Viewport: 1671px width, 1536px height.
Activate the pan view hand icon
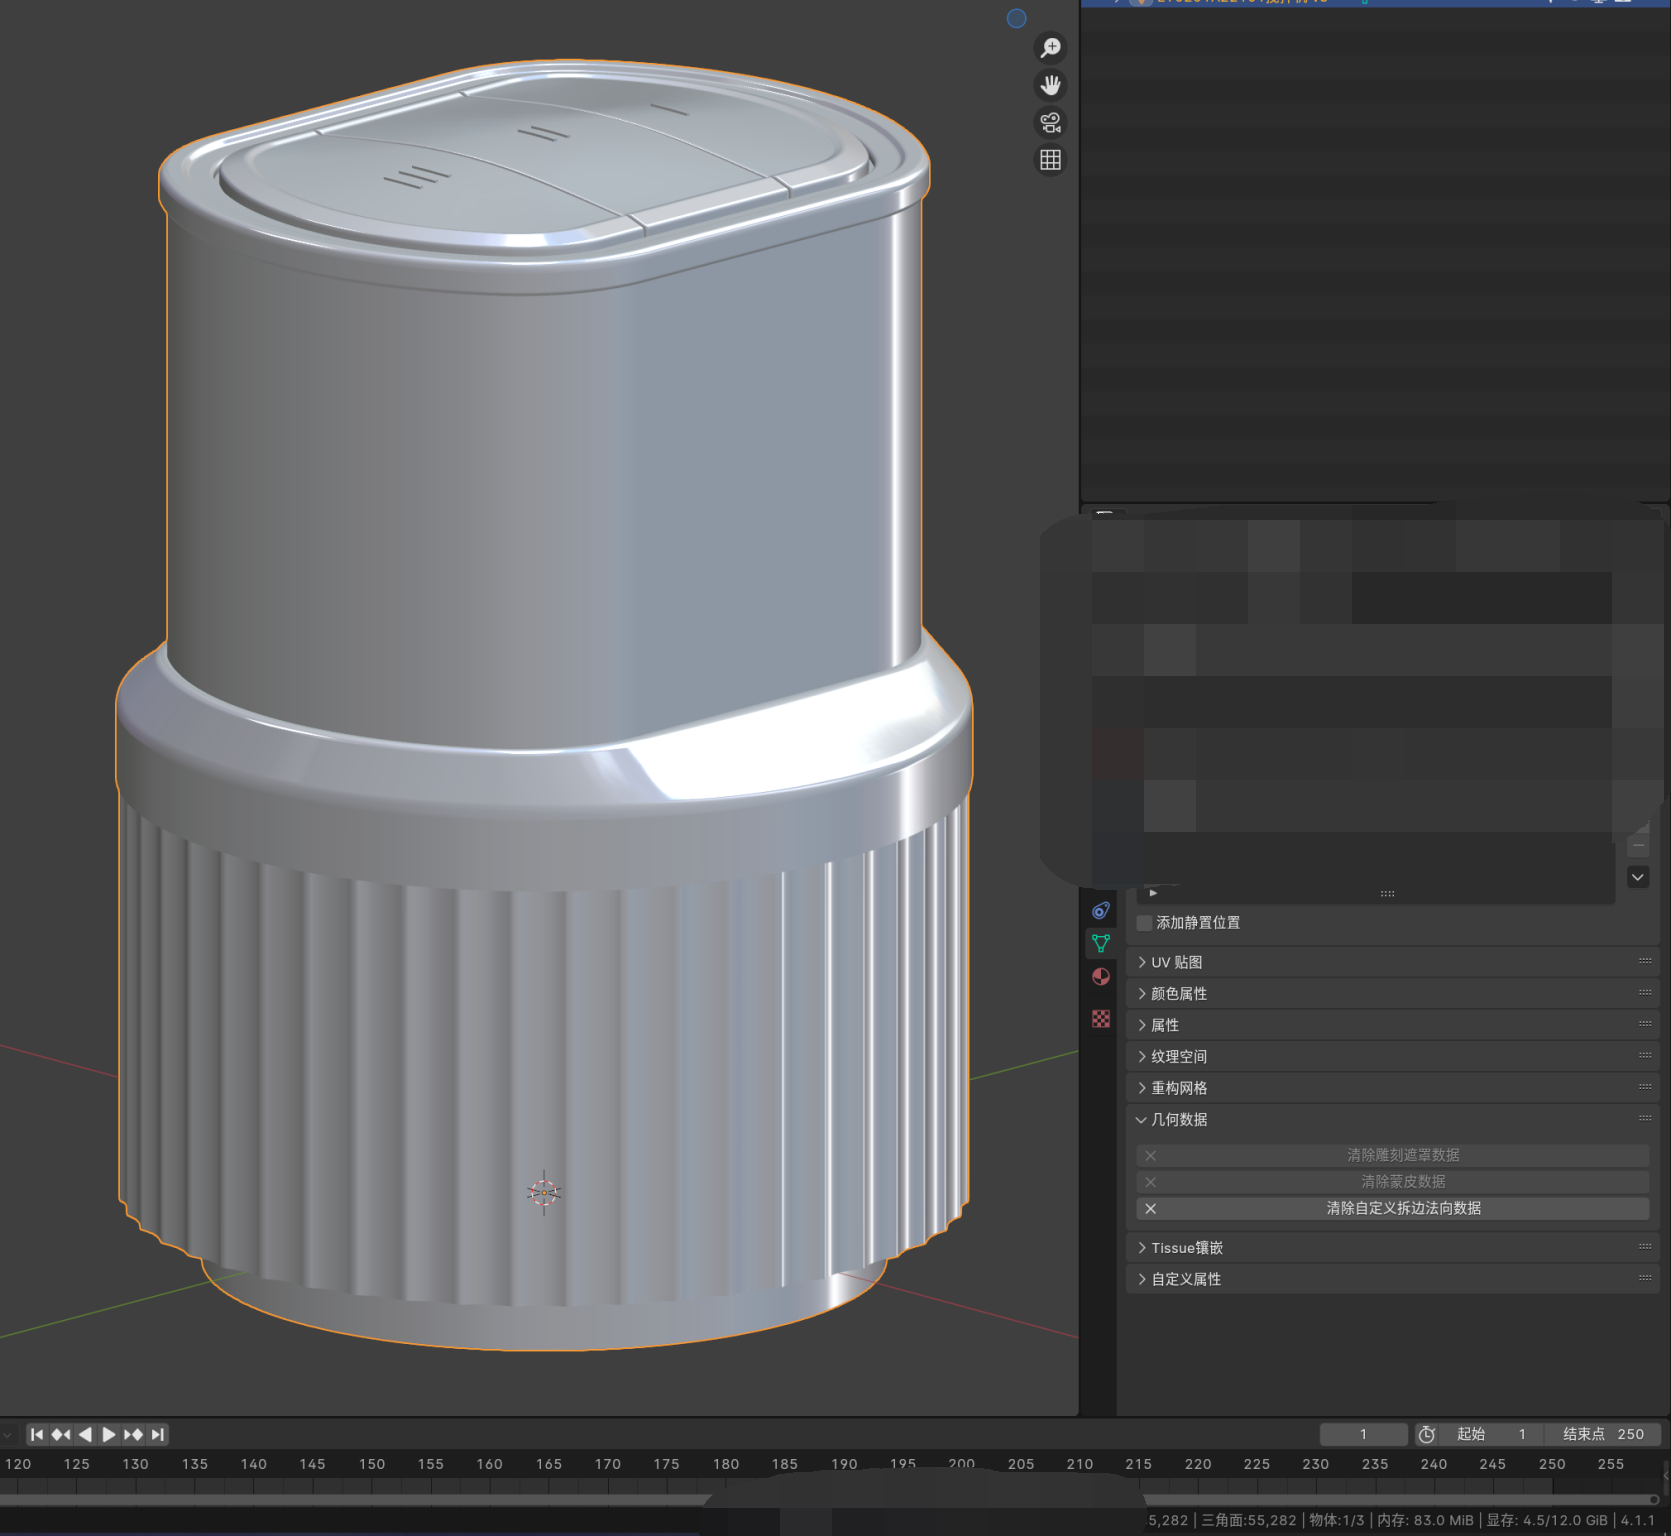click(x=1050, y=85)
